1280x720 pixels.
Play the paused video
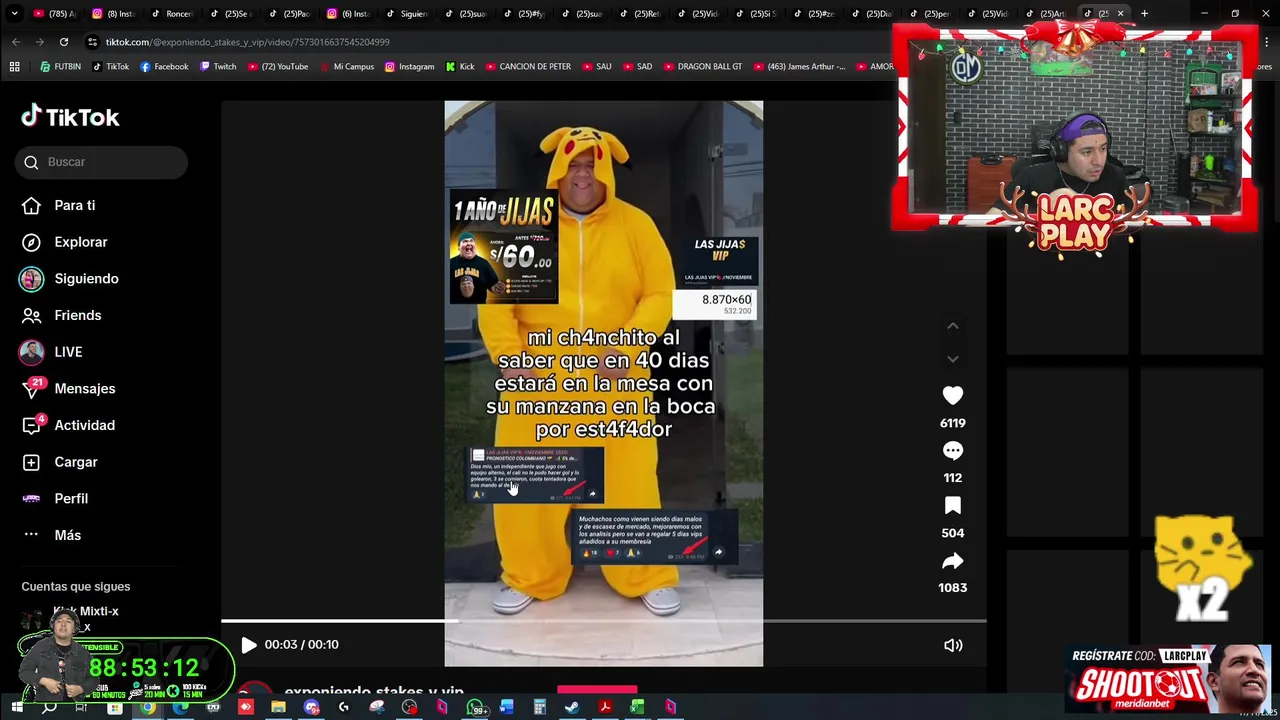(248, 645)
